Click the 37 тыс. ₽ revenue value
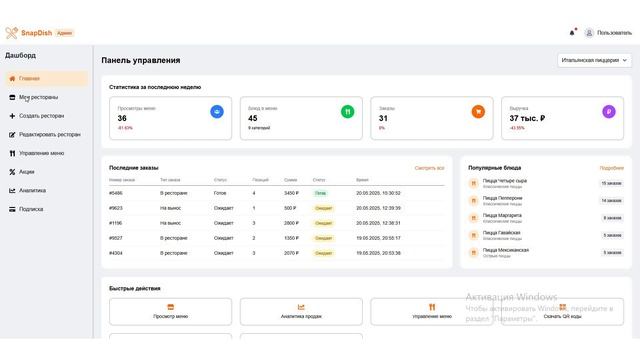The height and width of the screenshot is (360, 640). pos(527,118)
